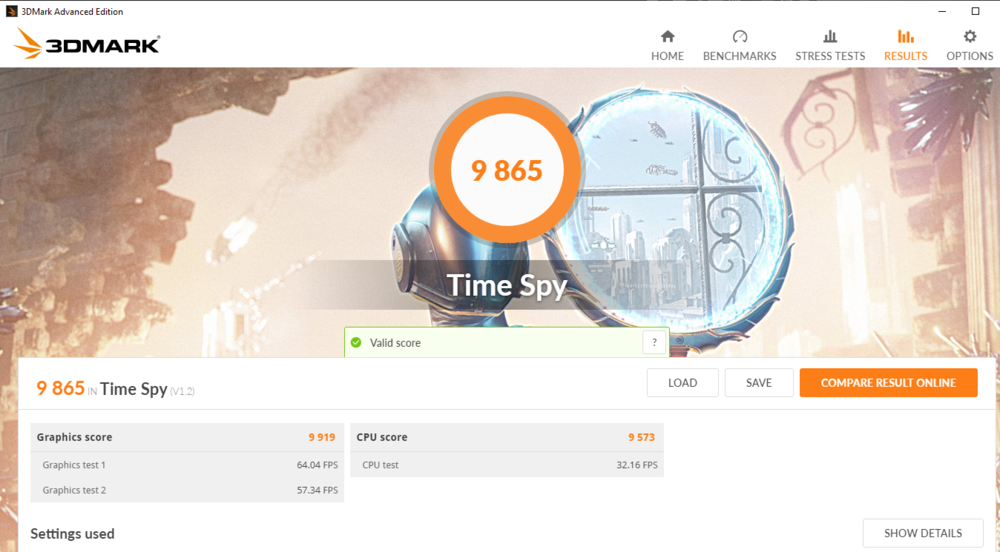Open the Options gear icon
The width and height of the screenshot is (1000, 552).
969,37
